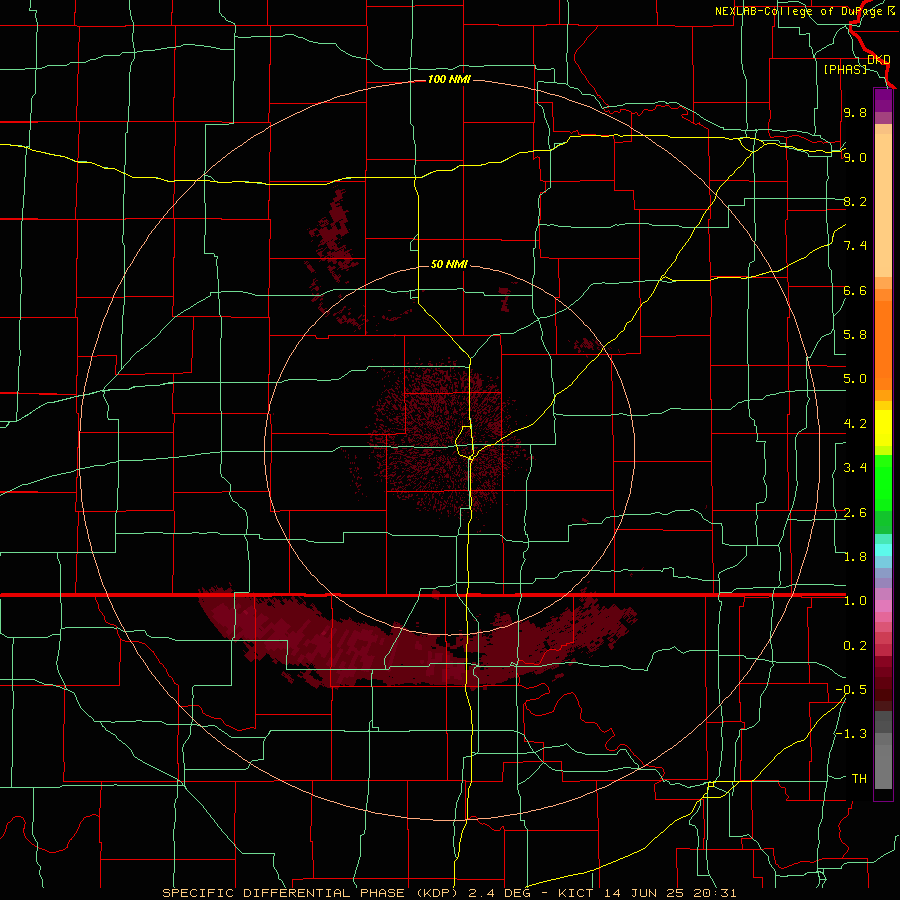Select the [PHAS] units label
Screen dimensions: 900x900
845,70
